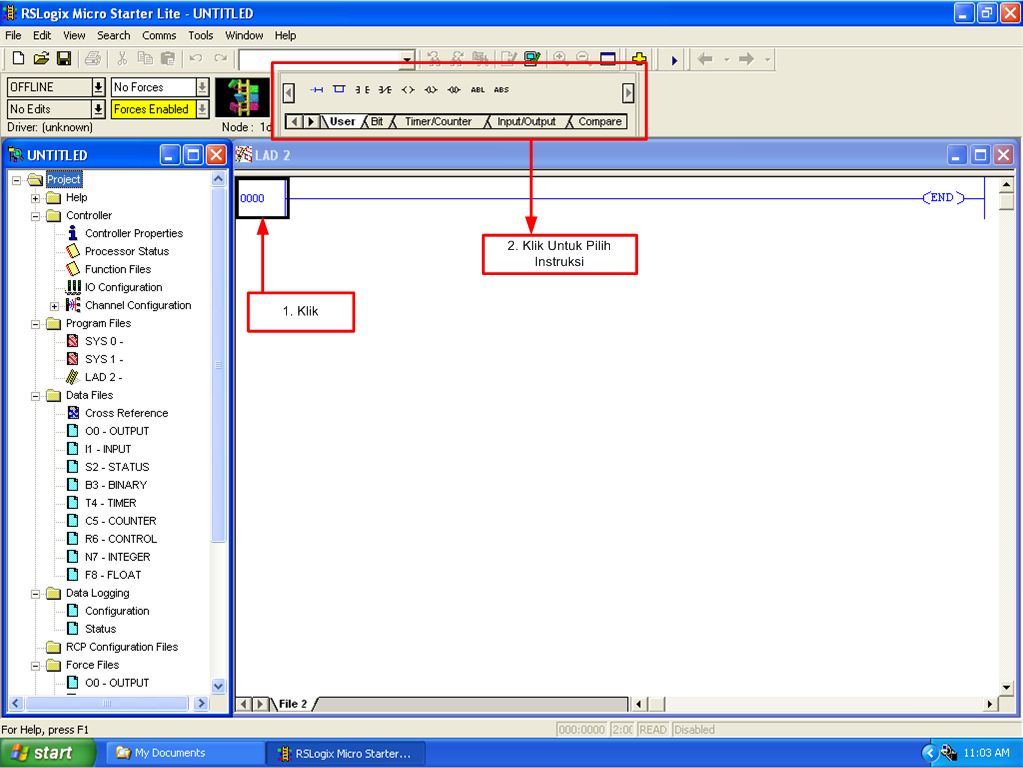Switch to the Bit instruction tab

click(377, 121)
